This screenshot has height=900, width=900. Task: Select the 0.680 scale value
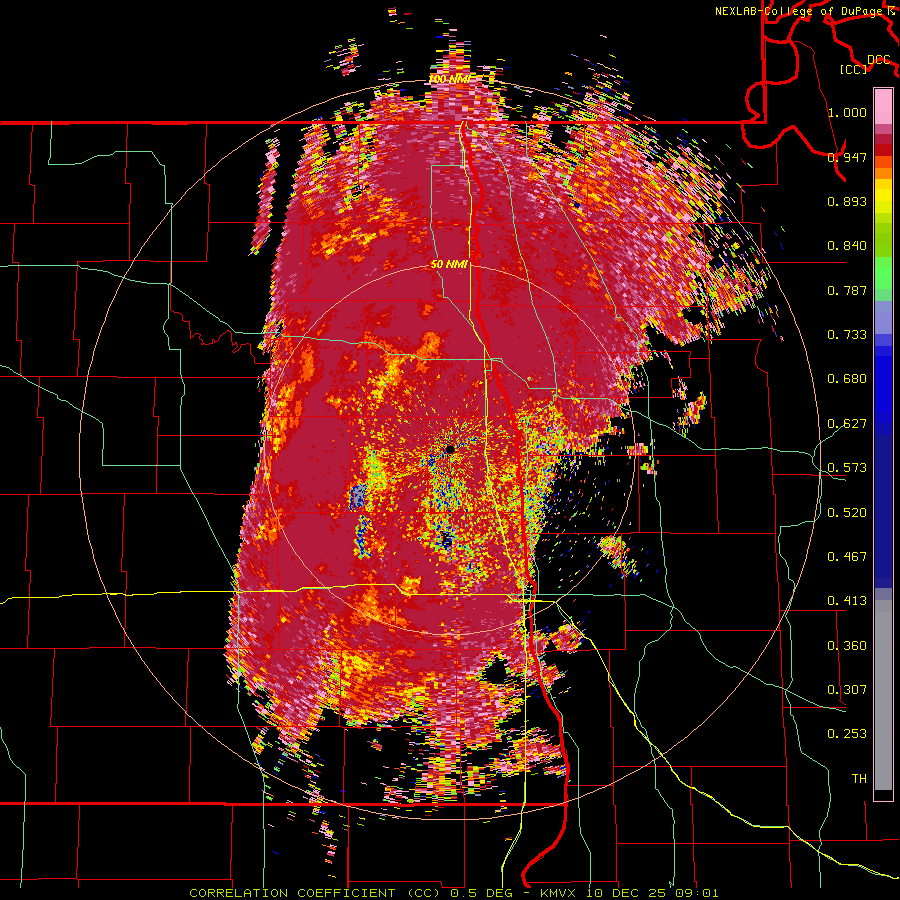(x=847, y=379)
